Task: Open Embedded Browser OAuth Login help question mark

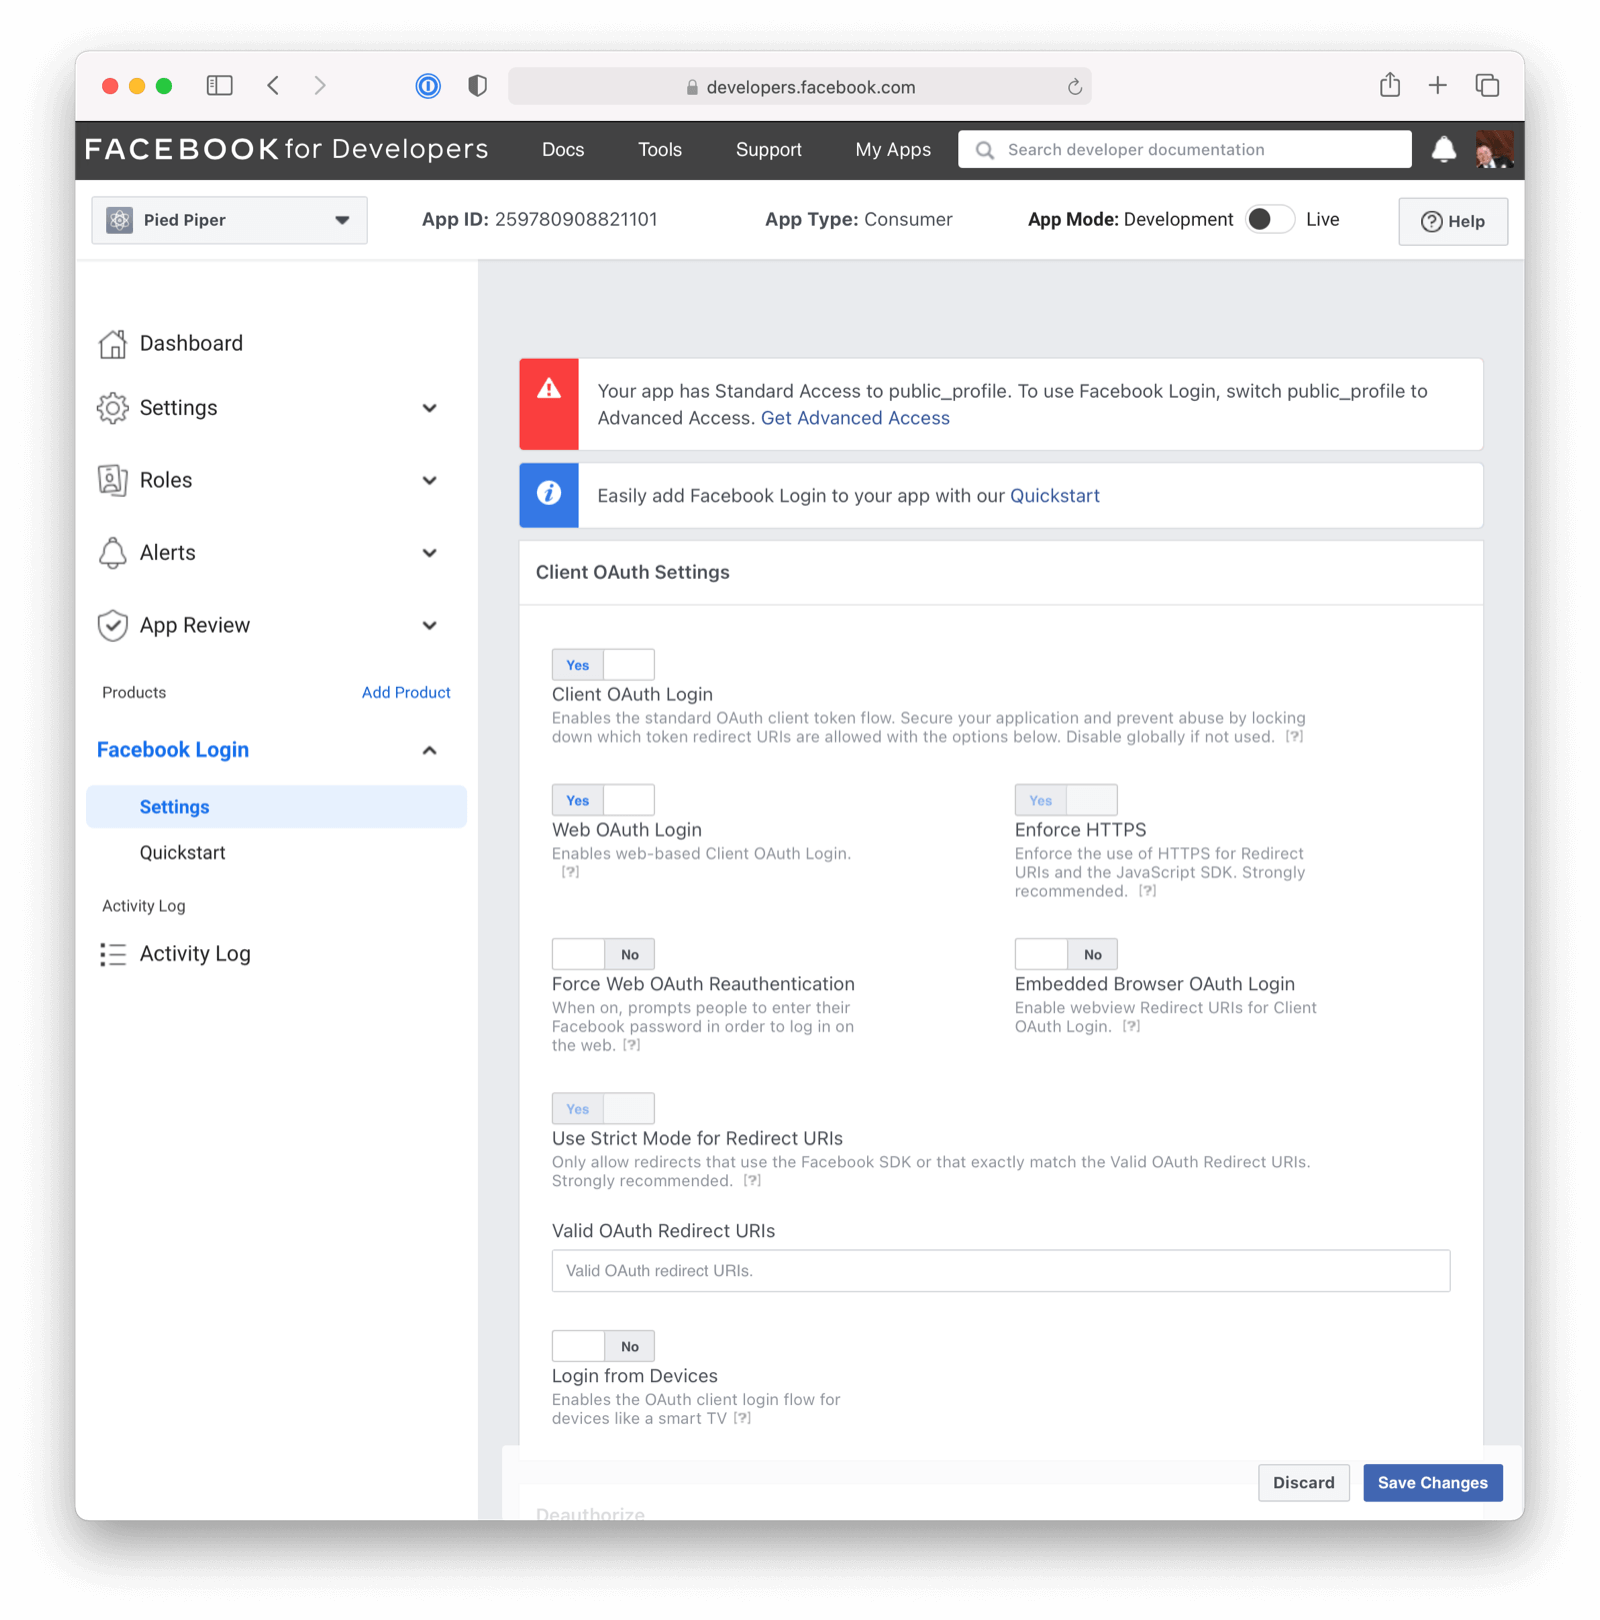Action: click(1131, 1026)
